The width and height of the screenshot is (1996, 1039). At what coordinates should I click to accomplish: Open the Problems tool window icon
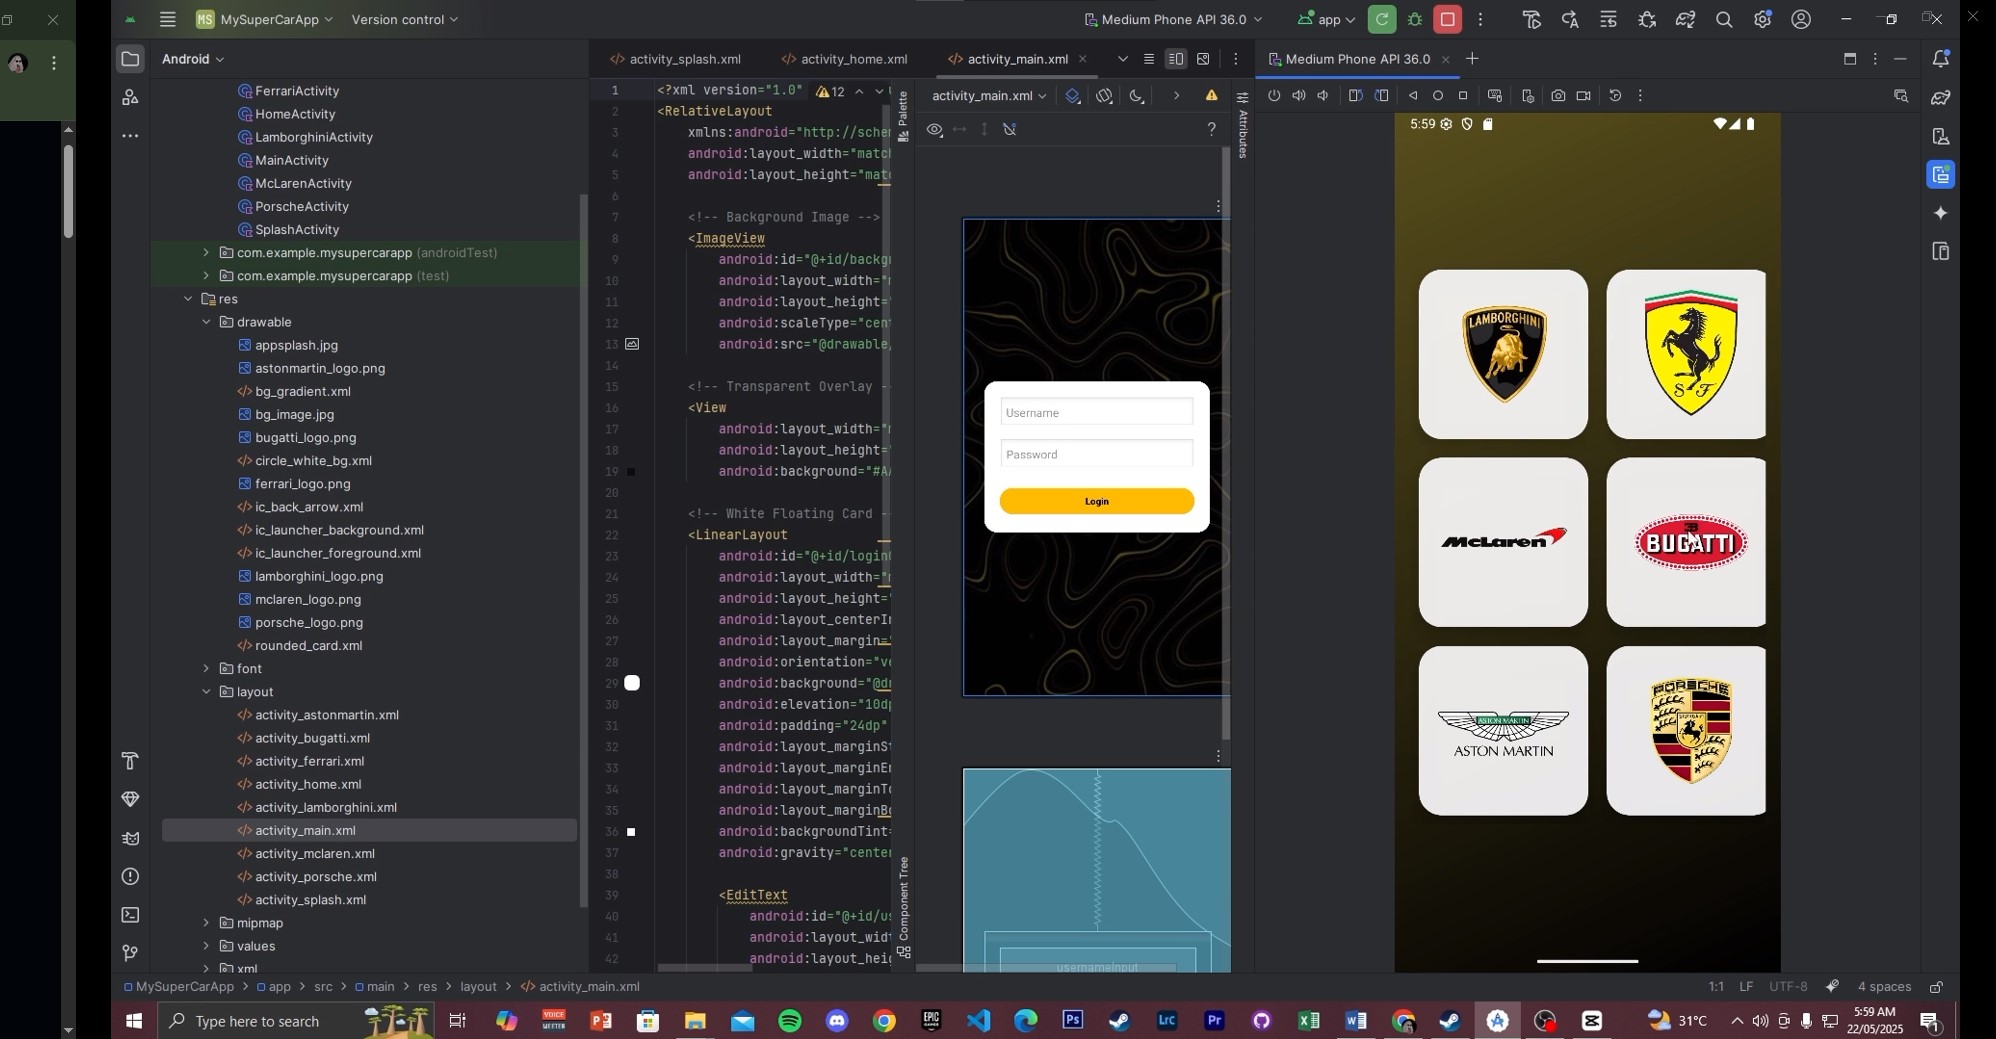pyautogui.click(x=130, y=877)
